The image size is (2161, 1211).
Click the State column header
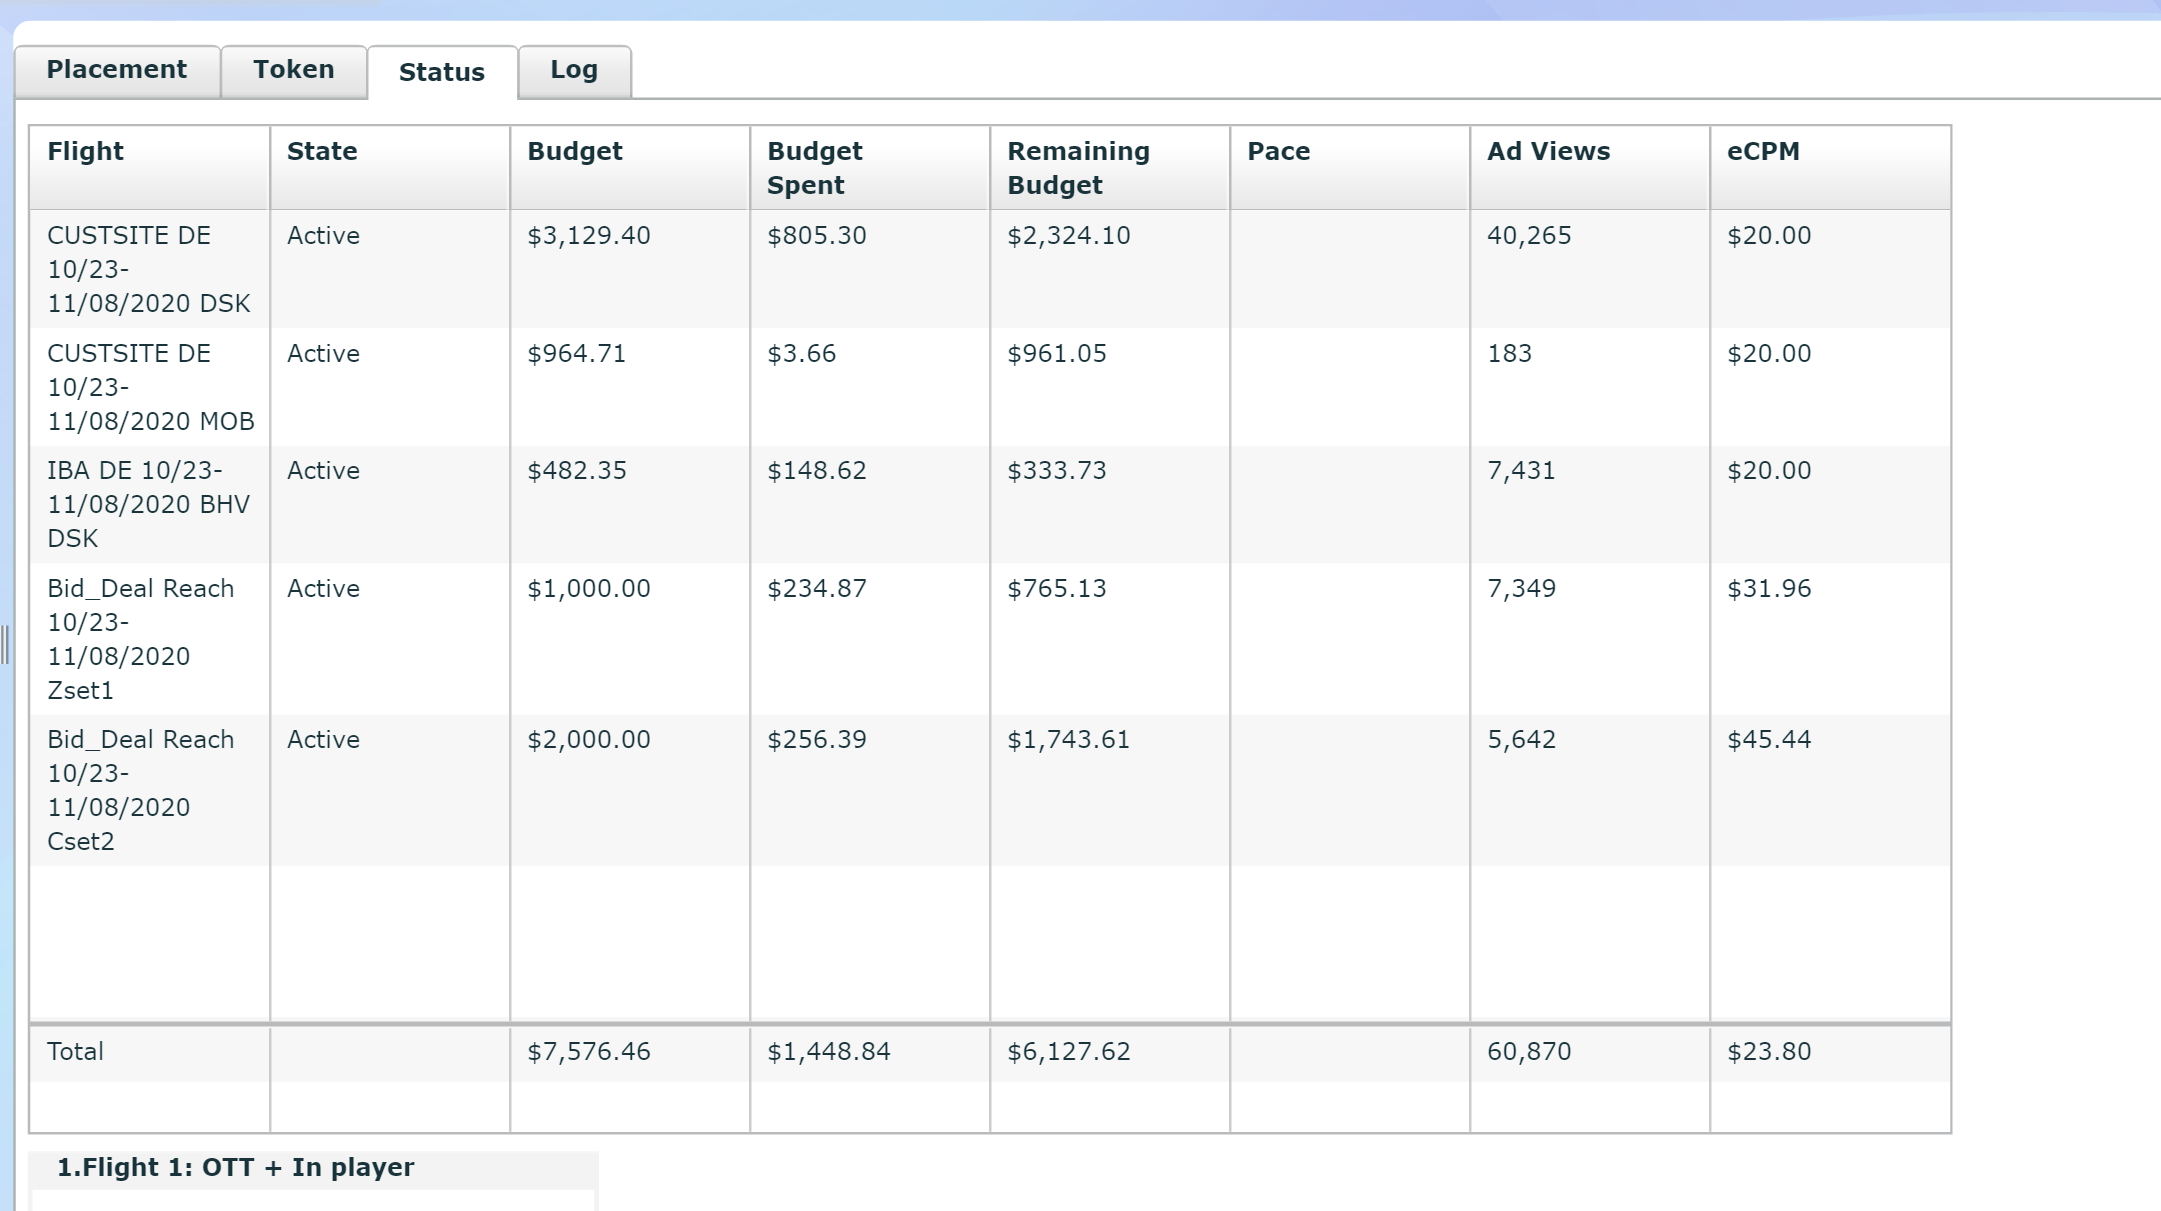pyautogui.click(x=322, y=152)
